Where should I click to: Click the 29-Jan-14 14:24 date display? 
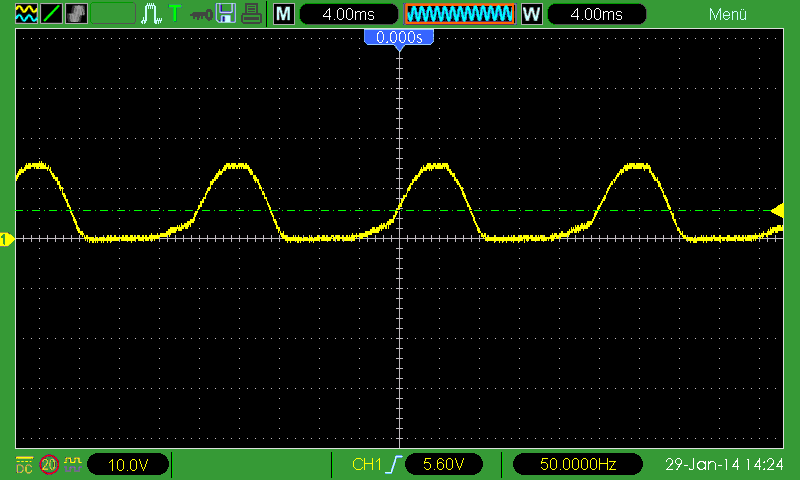click(724, 464)
